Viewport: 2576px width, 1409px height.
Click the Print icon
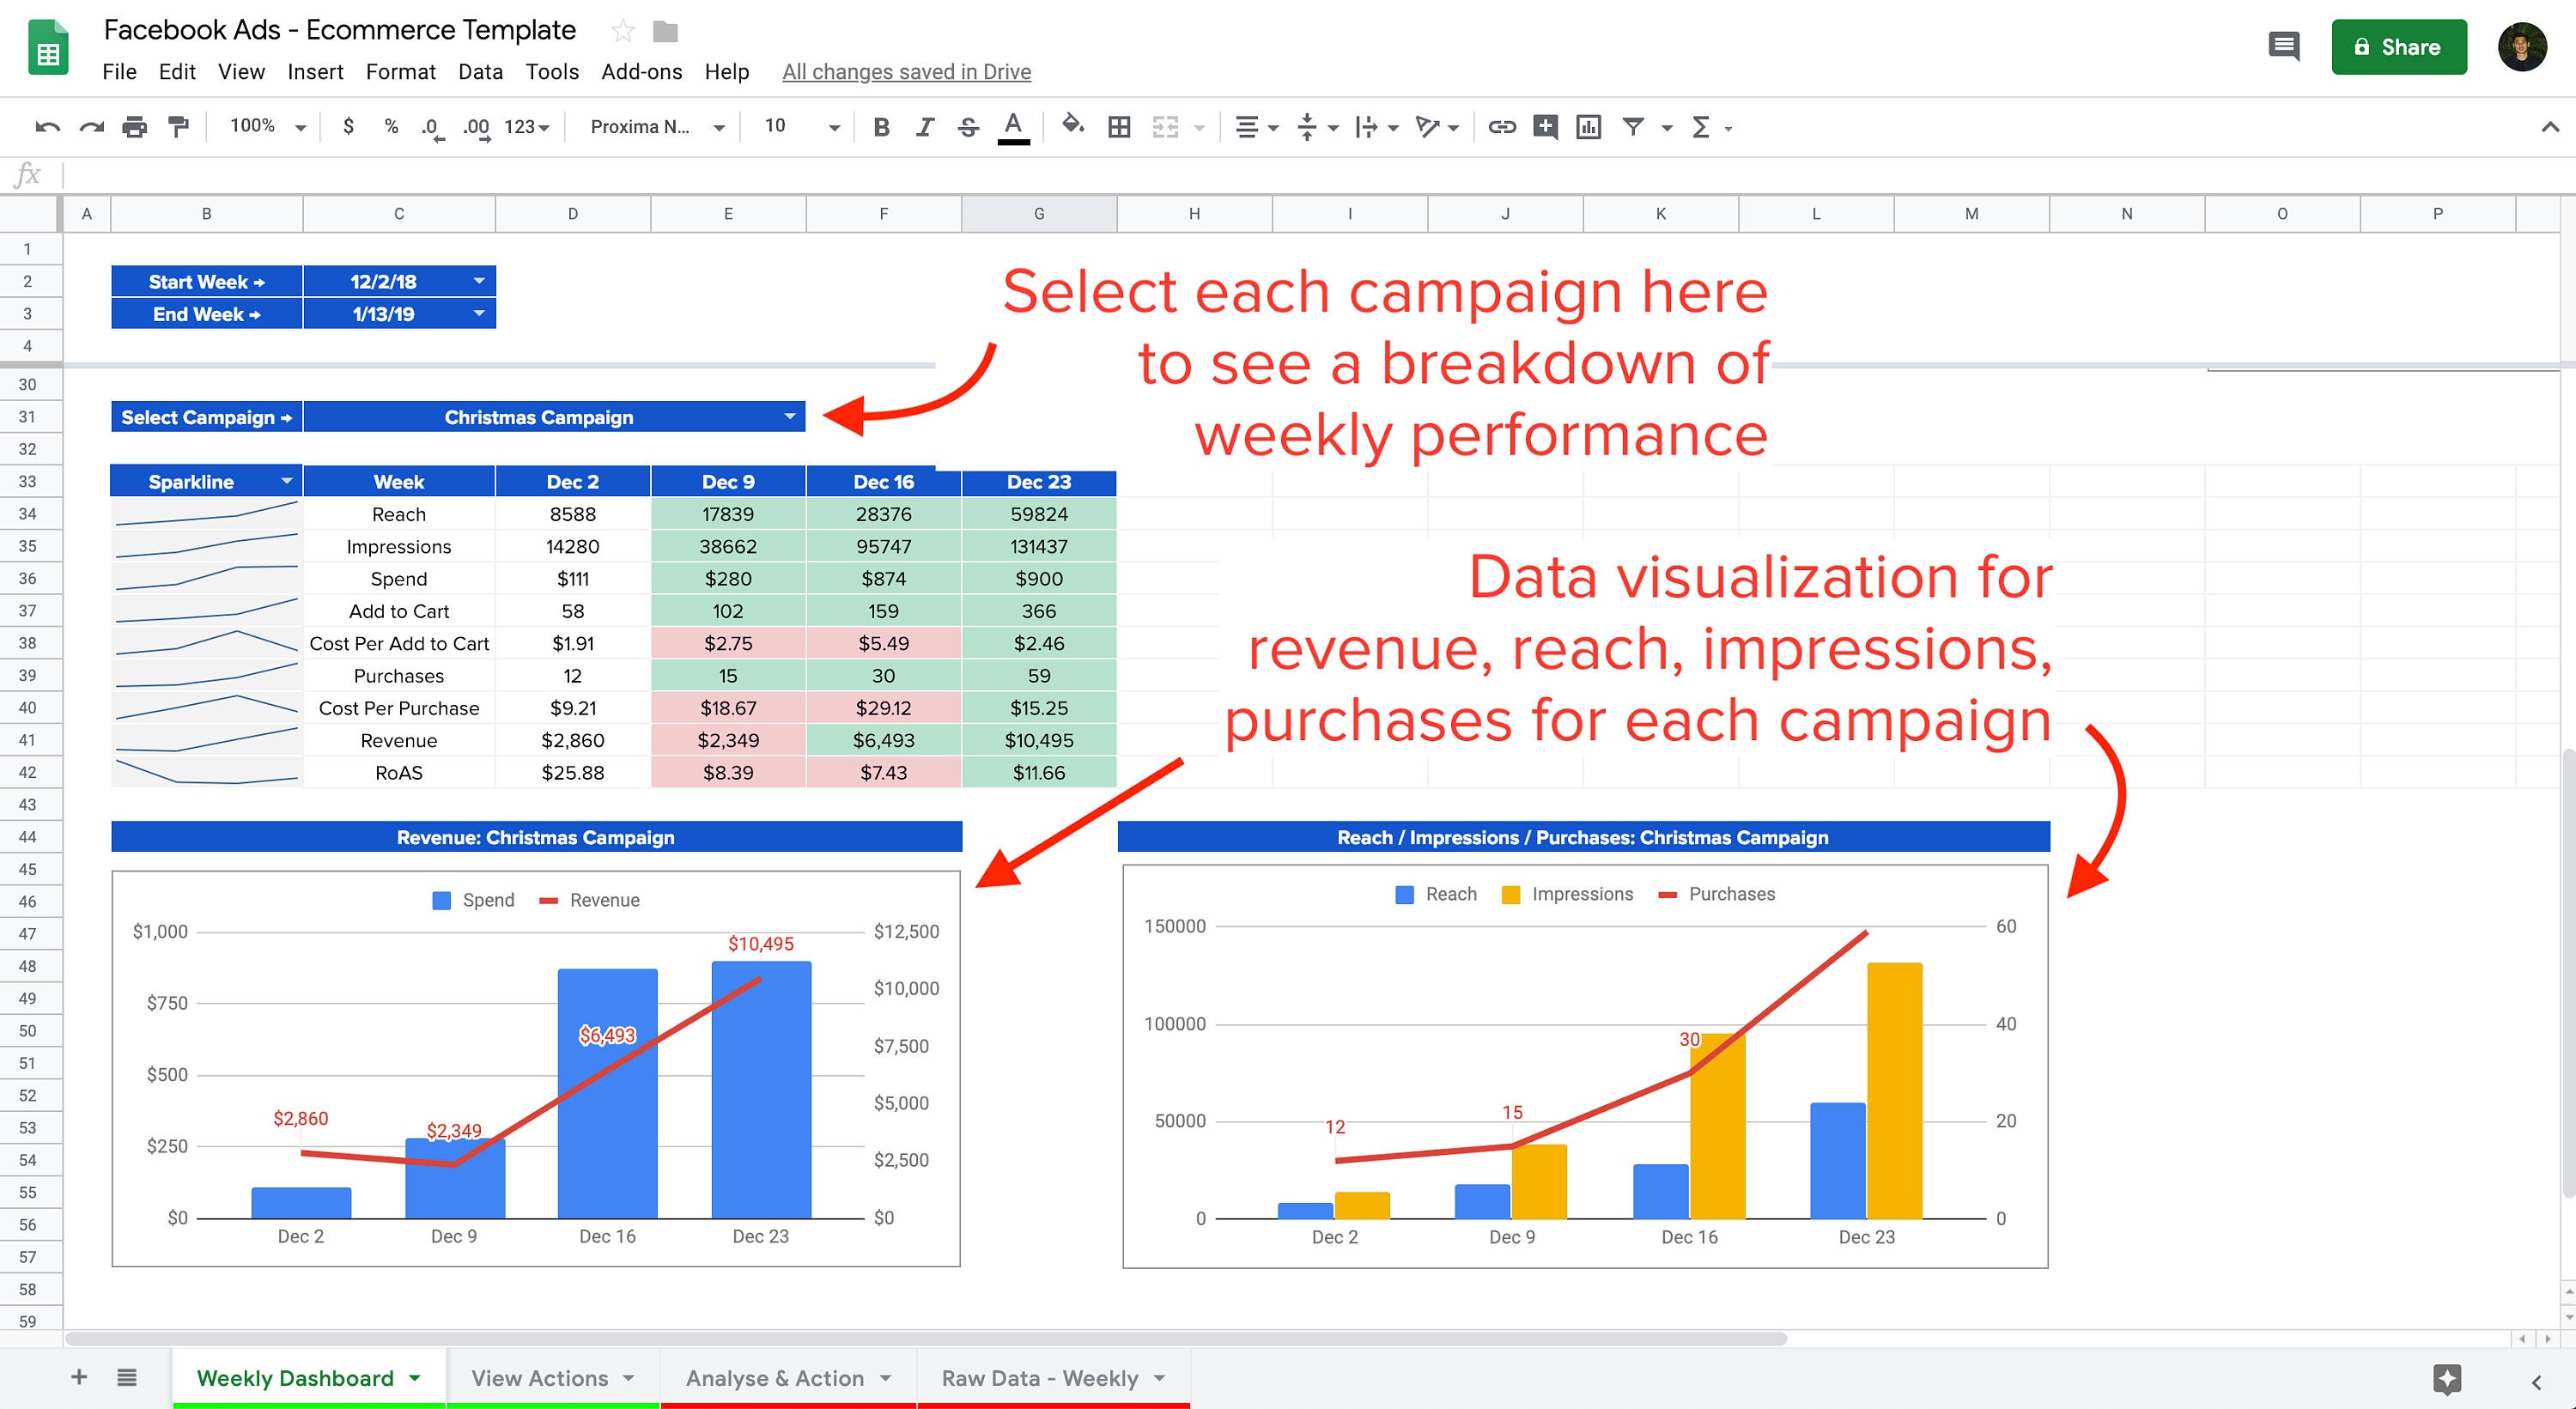[x=134, y=127]
